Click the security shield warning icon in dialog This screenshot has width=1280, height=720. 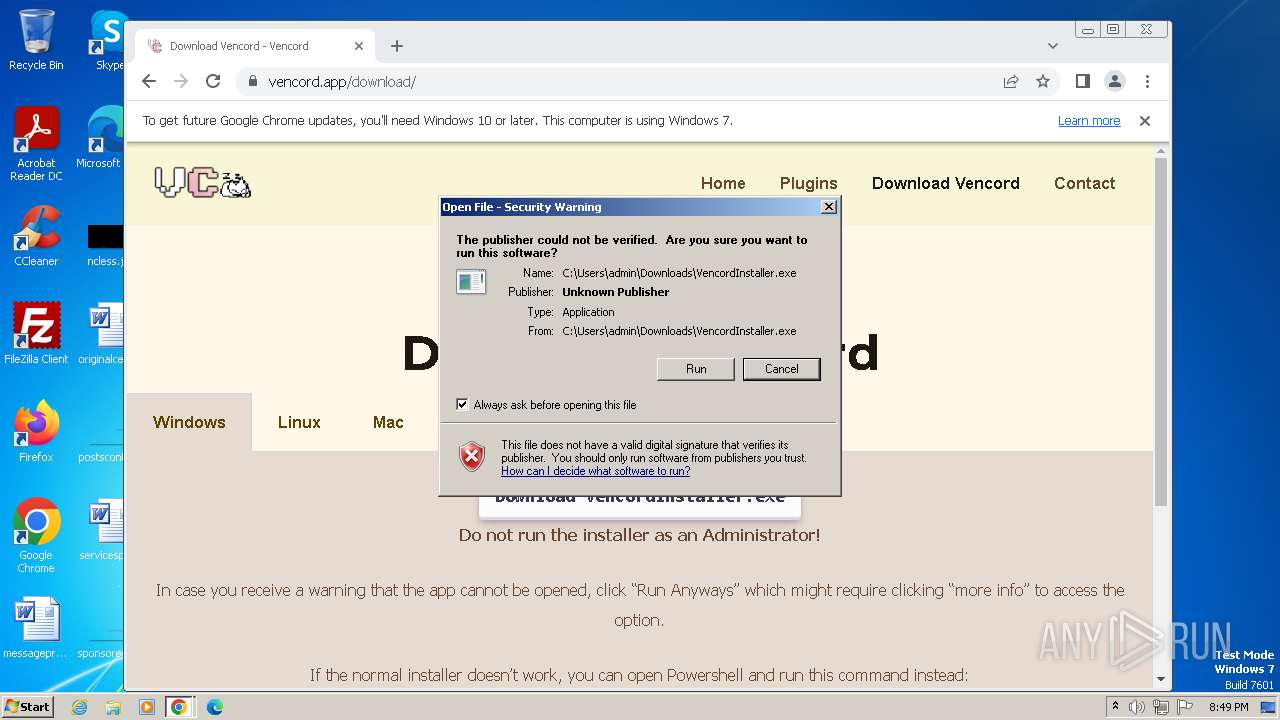(472, 456)
